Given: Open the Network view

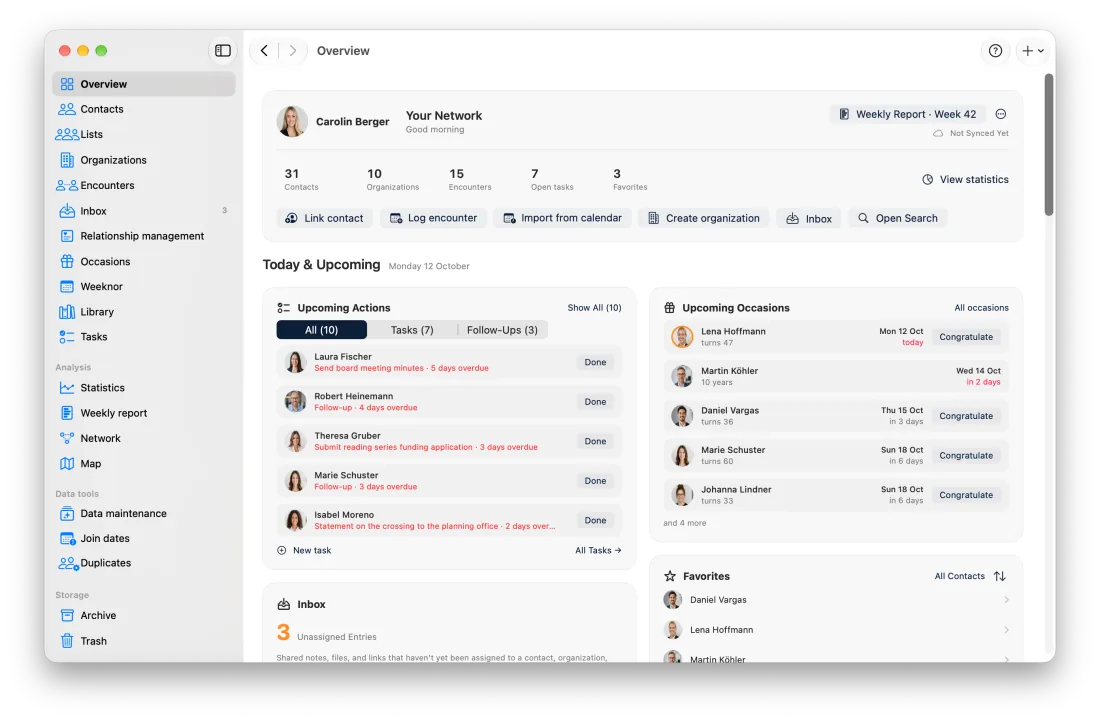Looking at the screenshot, I should (x=143, y=438).
